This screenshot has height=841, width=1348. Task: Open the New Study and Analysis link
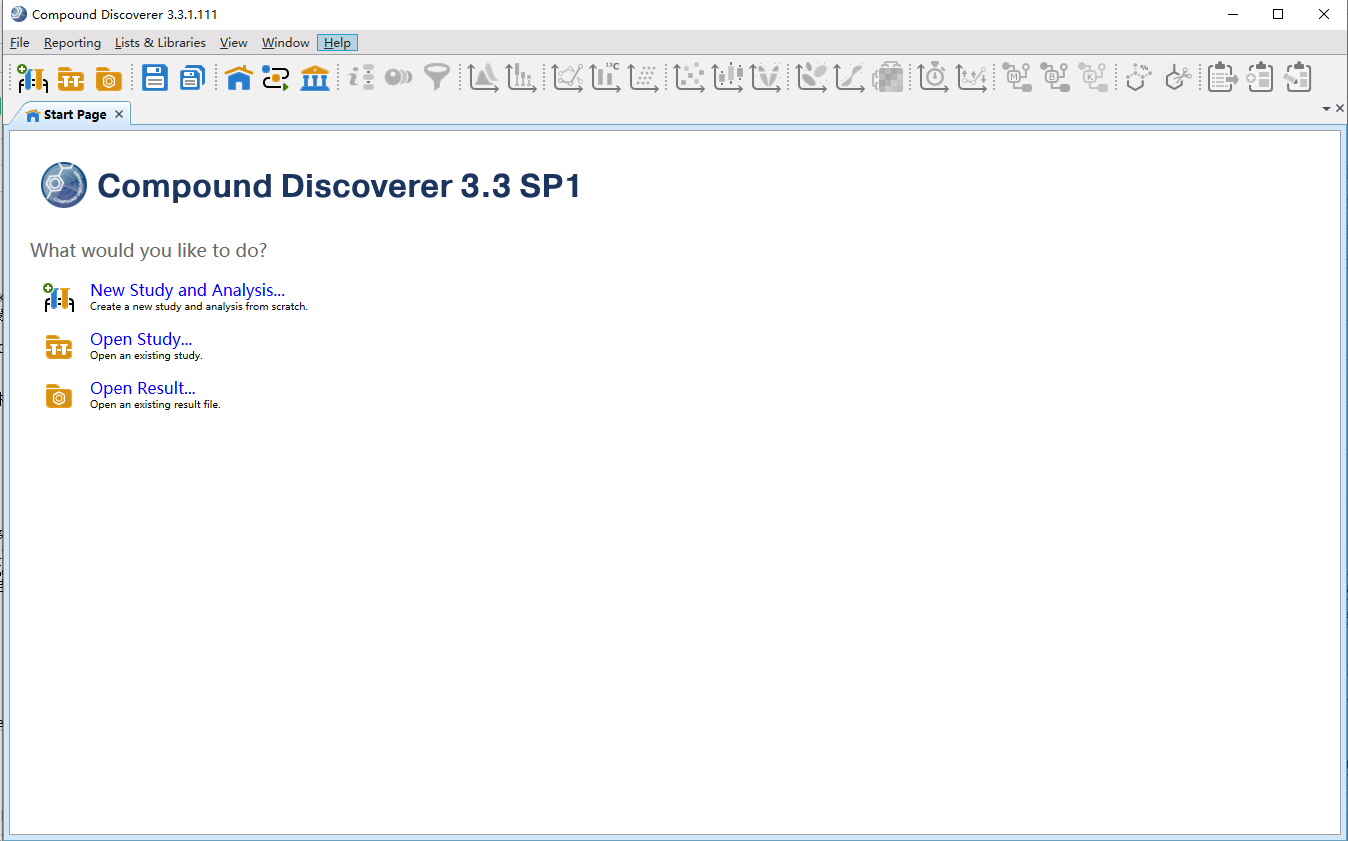click(186, 290)
